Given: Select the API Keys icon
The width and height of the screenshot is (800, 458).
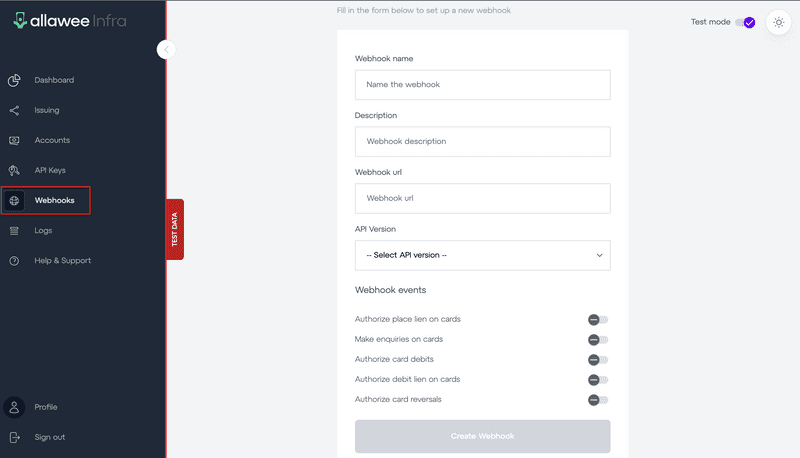Looking at the screenshot, I should (14, 170).
